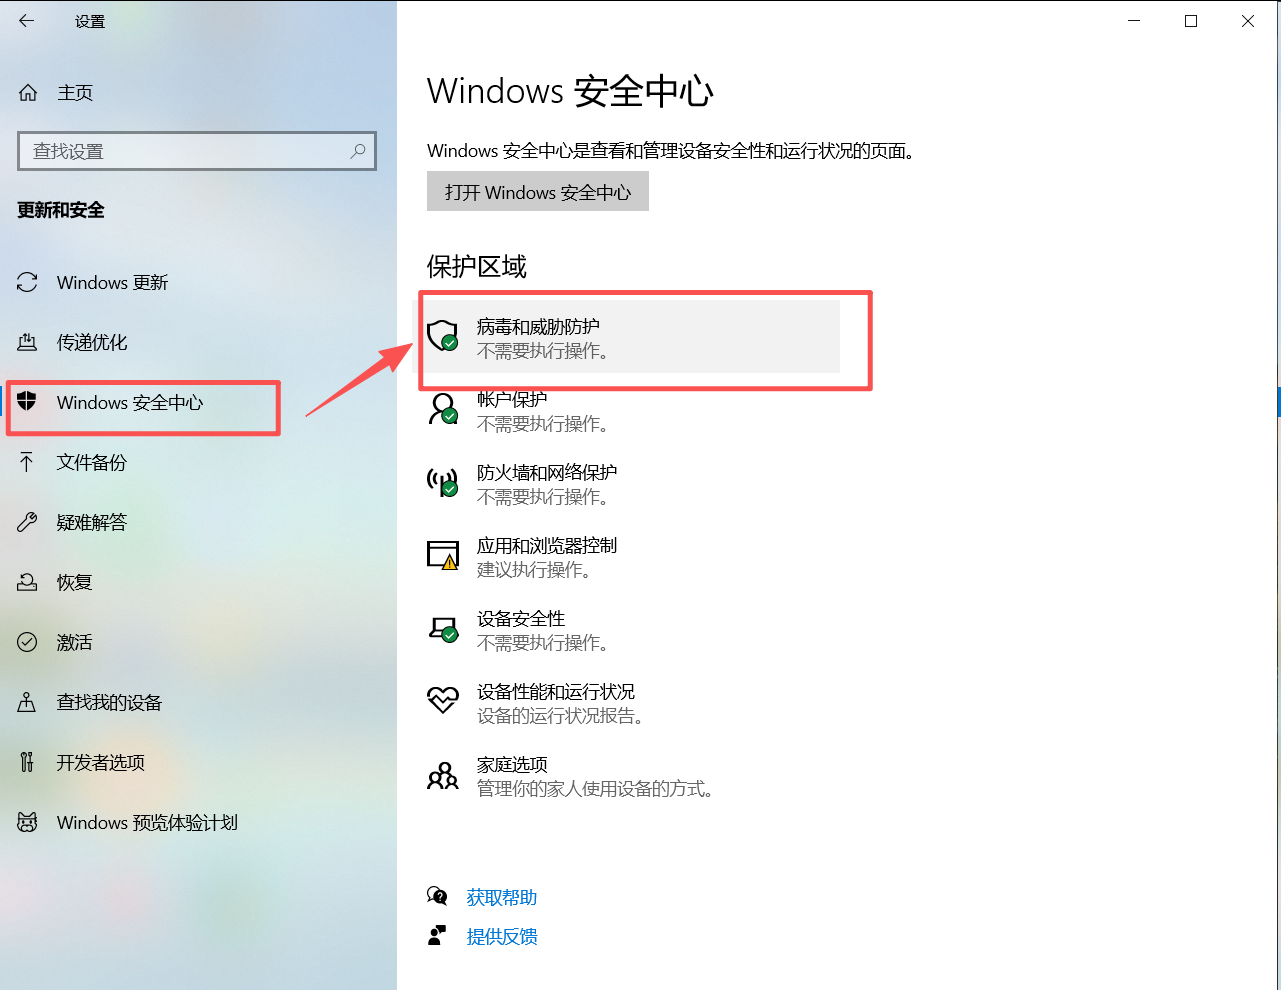
Task: Click the 获取帮助 chat icon
Action: click(437, 896)
